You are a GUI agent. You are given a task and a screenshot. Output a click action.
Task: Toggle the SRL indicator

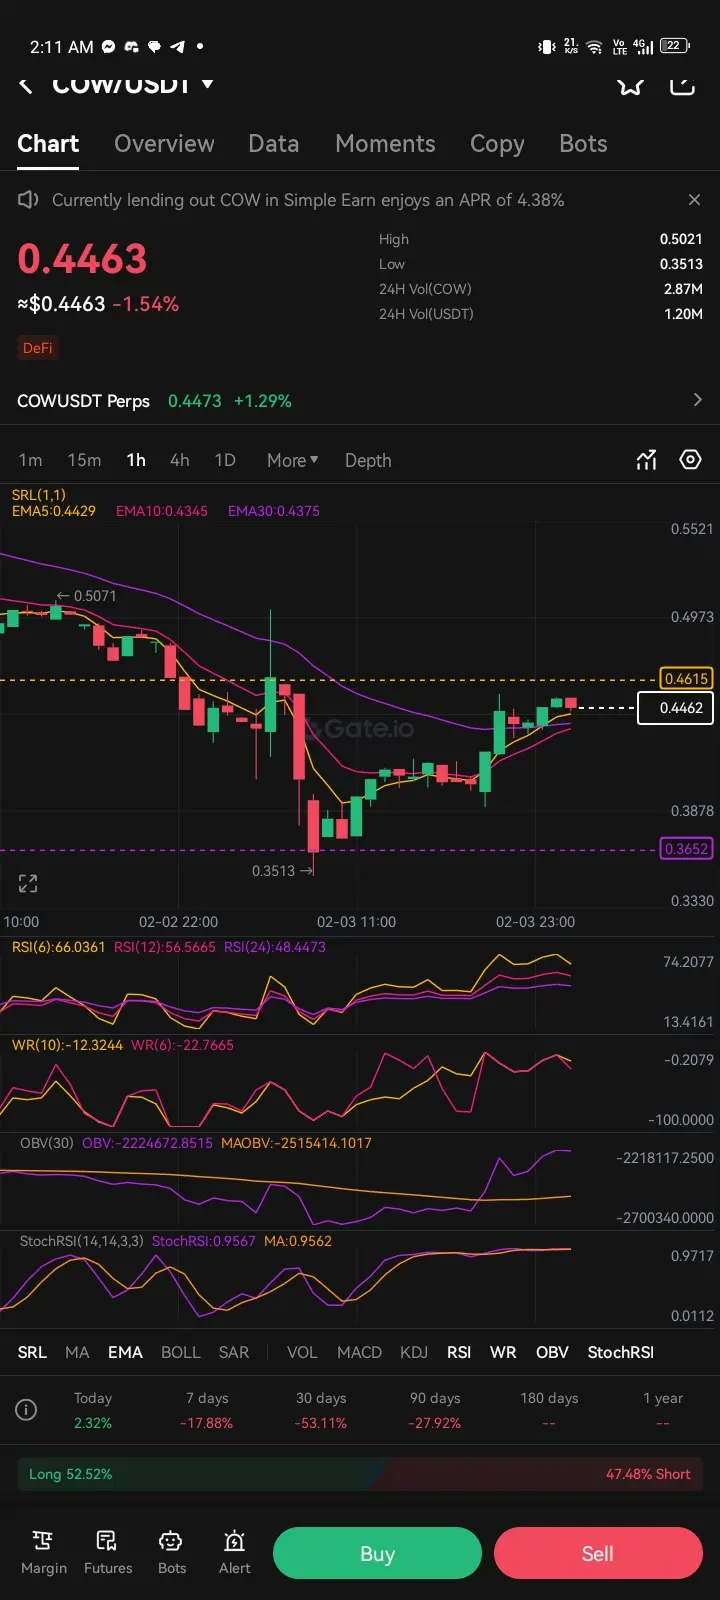point(32,1352)
